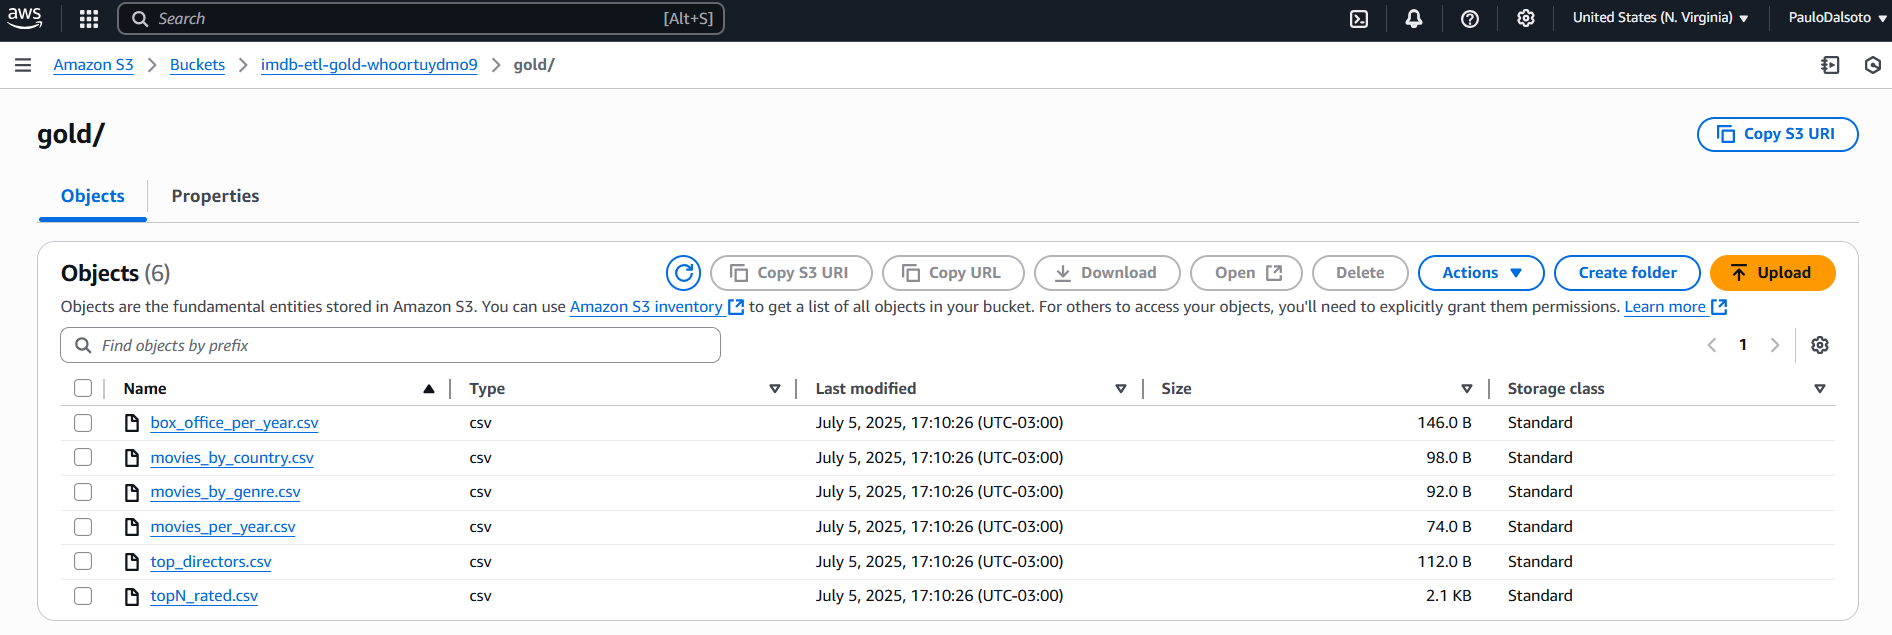Check the movies_per_year.csv checkbox

(83, 527)
